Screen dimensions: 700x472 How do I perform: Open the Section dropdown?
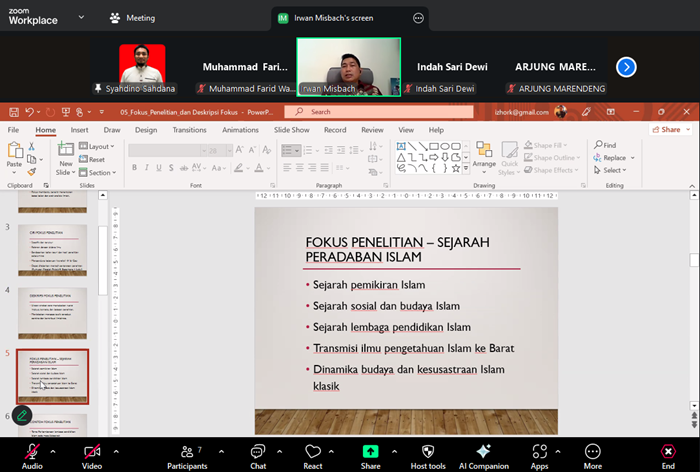pyautogui.click(x=97, y=172)
